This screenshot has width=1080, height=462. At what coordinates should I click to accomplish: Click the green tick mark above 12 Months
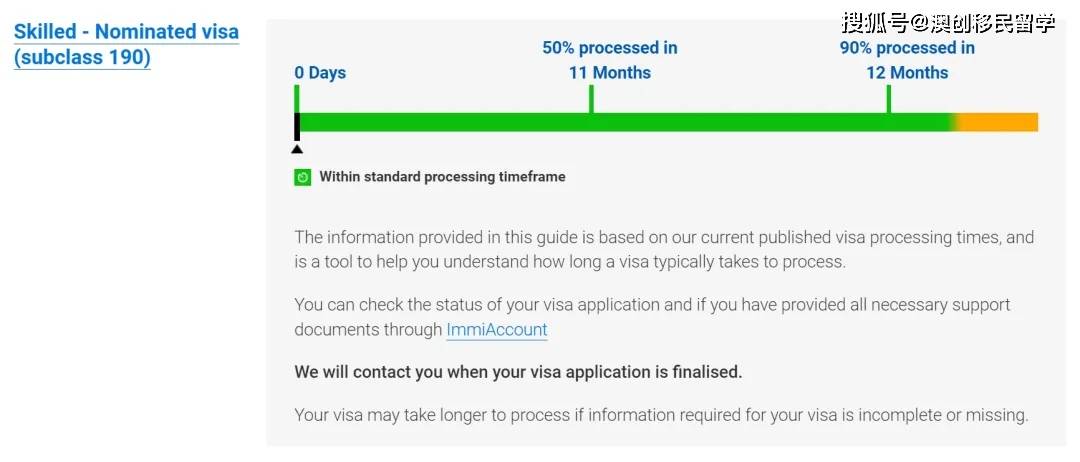coord(888,98)
